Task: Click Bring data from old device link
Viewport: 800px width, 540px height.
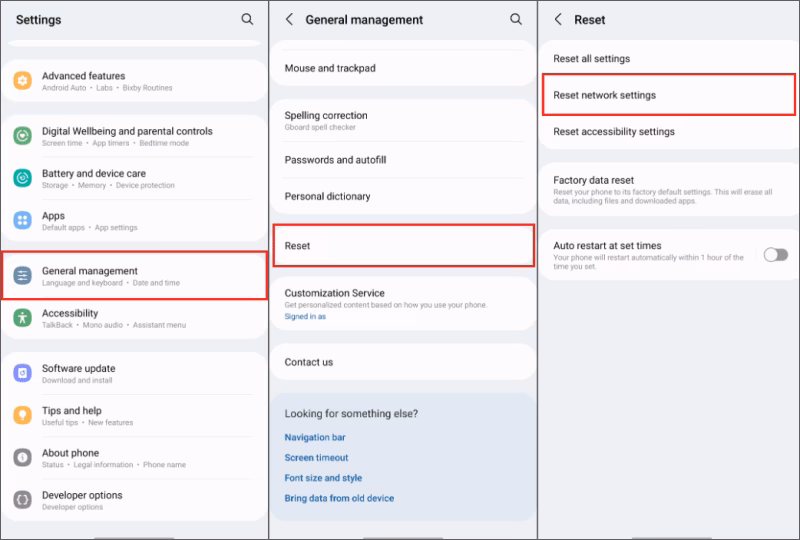Action: 339,498
